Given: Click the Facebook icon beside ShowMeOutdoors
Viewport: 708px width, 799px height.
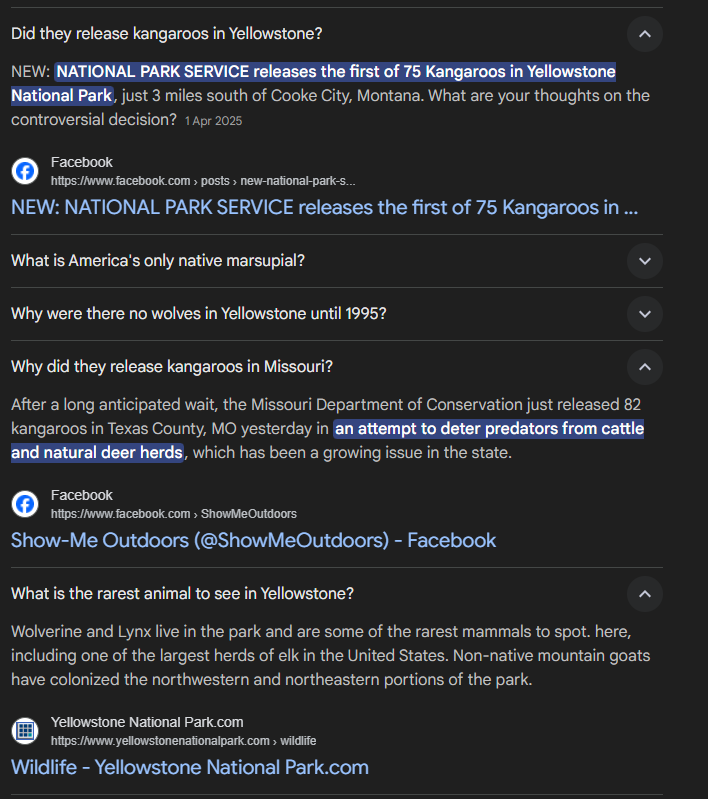Looking at the screenshot, I should [x=25, y=504].
